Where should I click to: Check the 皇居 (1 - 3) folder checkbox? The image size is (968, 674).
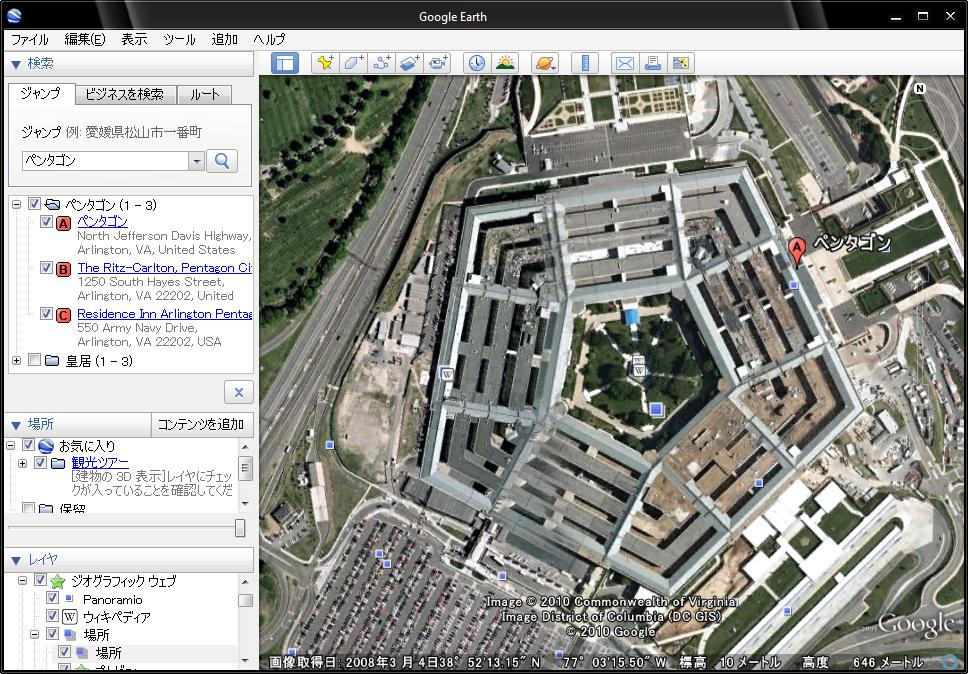tap(35, 360)
